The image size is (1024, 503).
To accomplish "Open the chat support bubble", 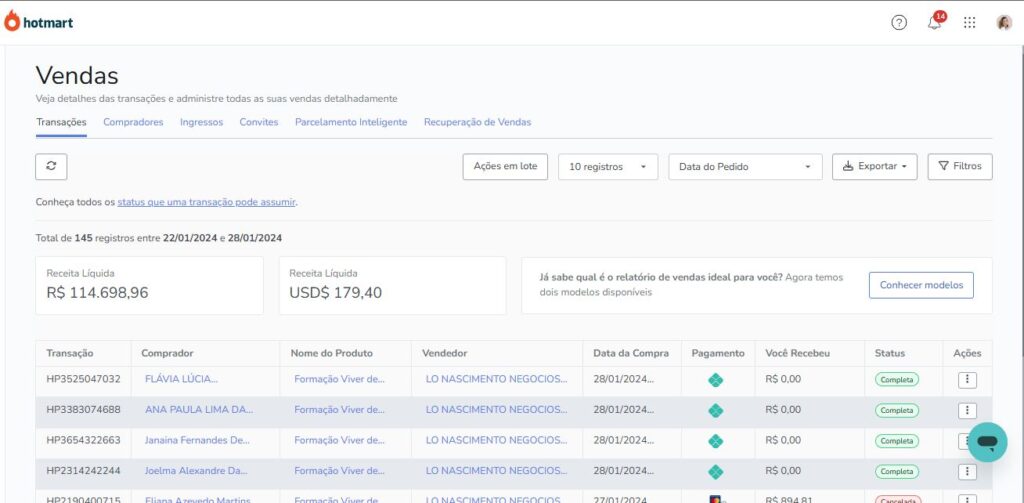I will click(987, 442).
